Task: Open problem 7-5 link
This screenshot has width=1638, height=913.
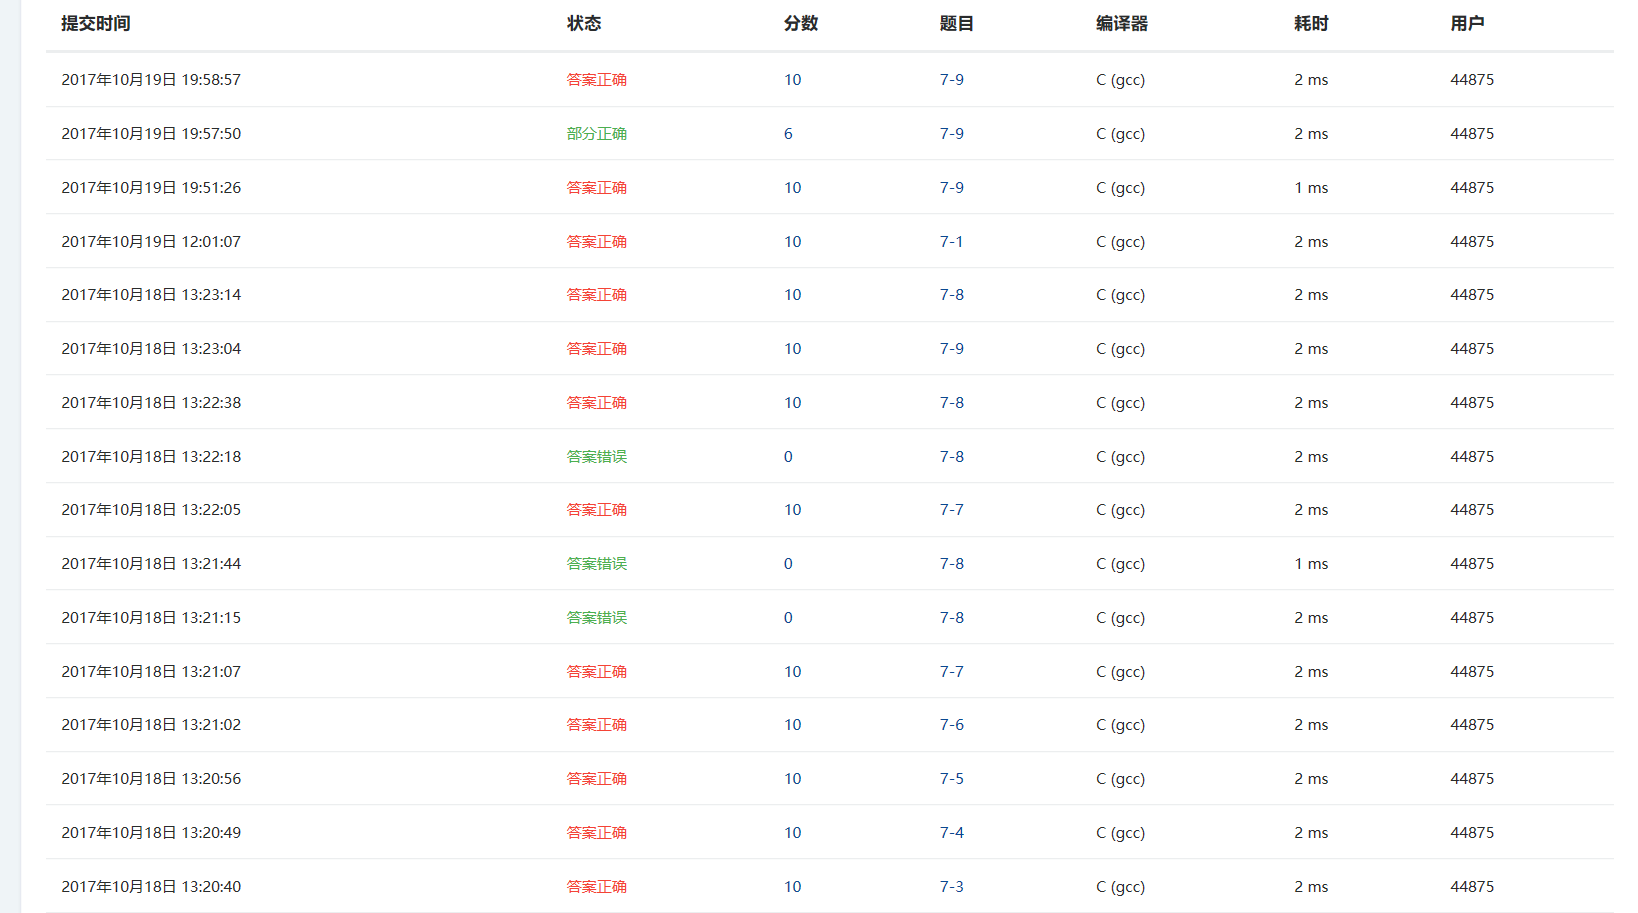Action: [951, 779]
